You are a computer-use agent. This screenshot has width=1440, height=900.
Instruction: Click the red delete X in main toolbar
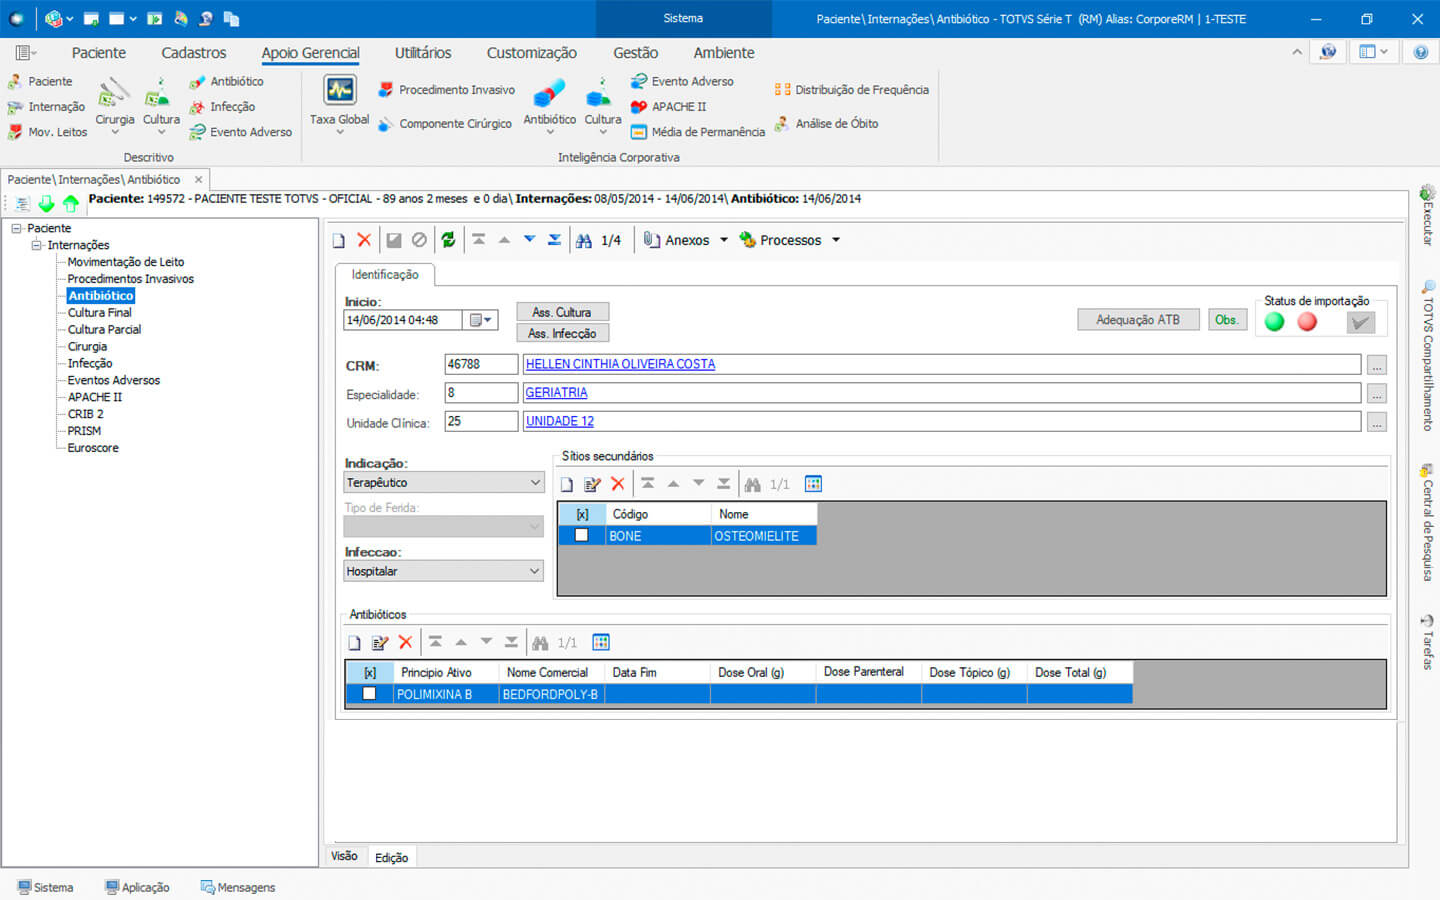click(364, 240)
